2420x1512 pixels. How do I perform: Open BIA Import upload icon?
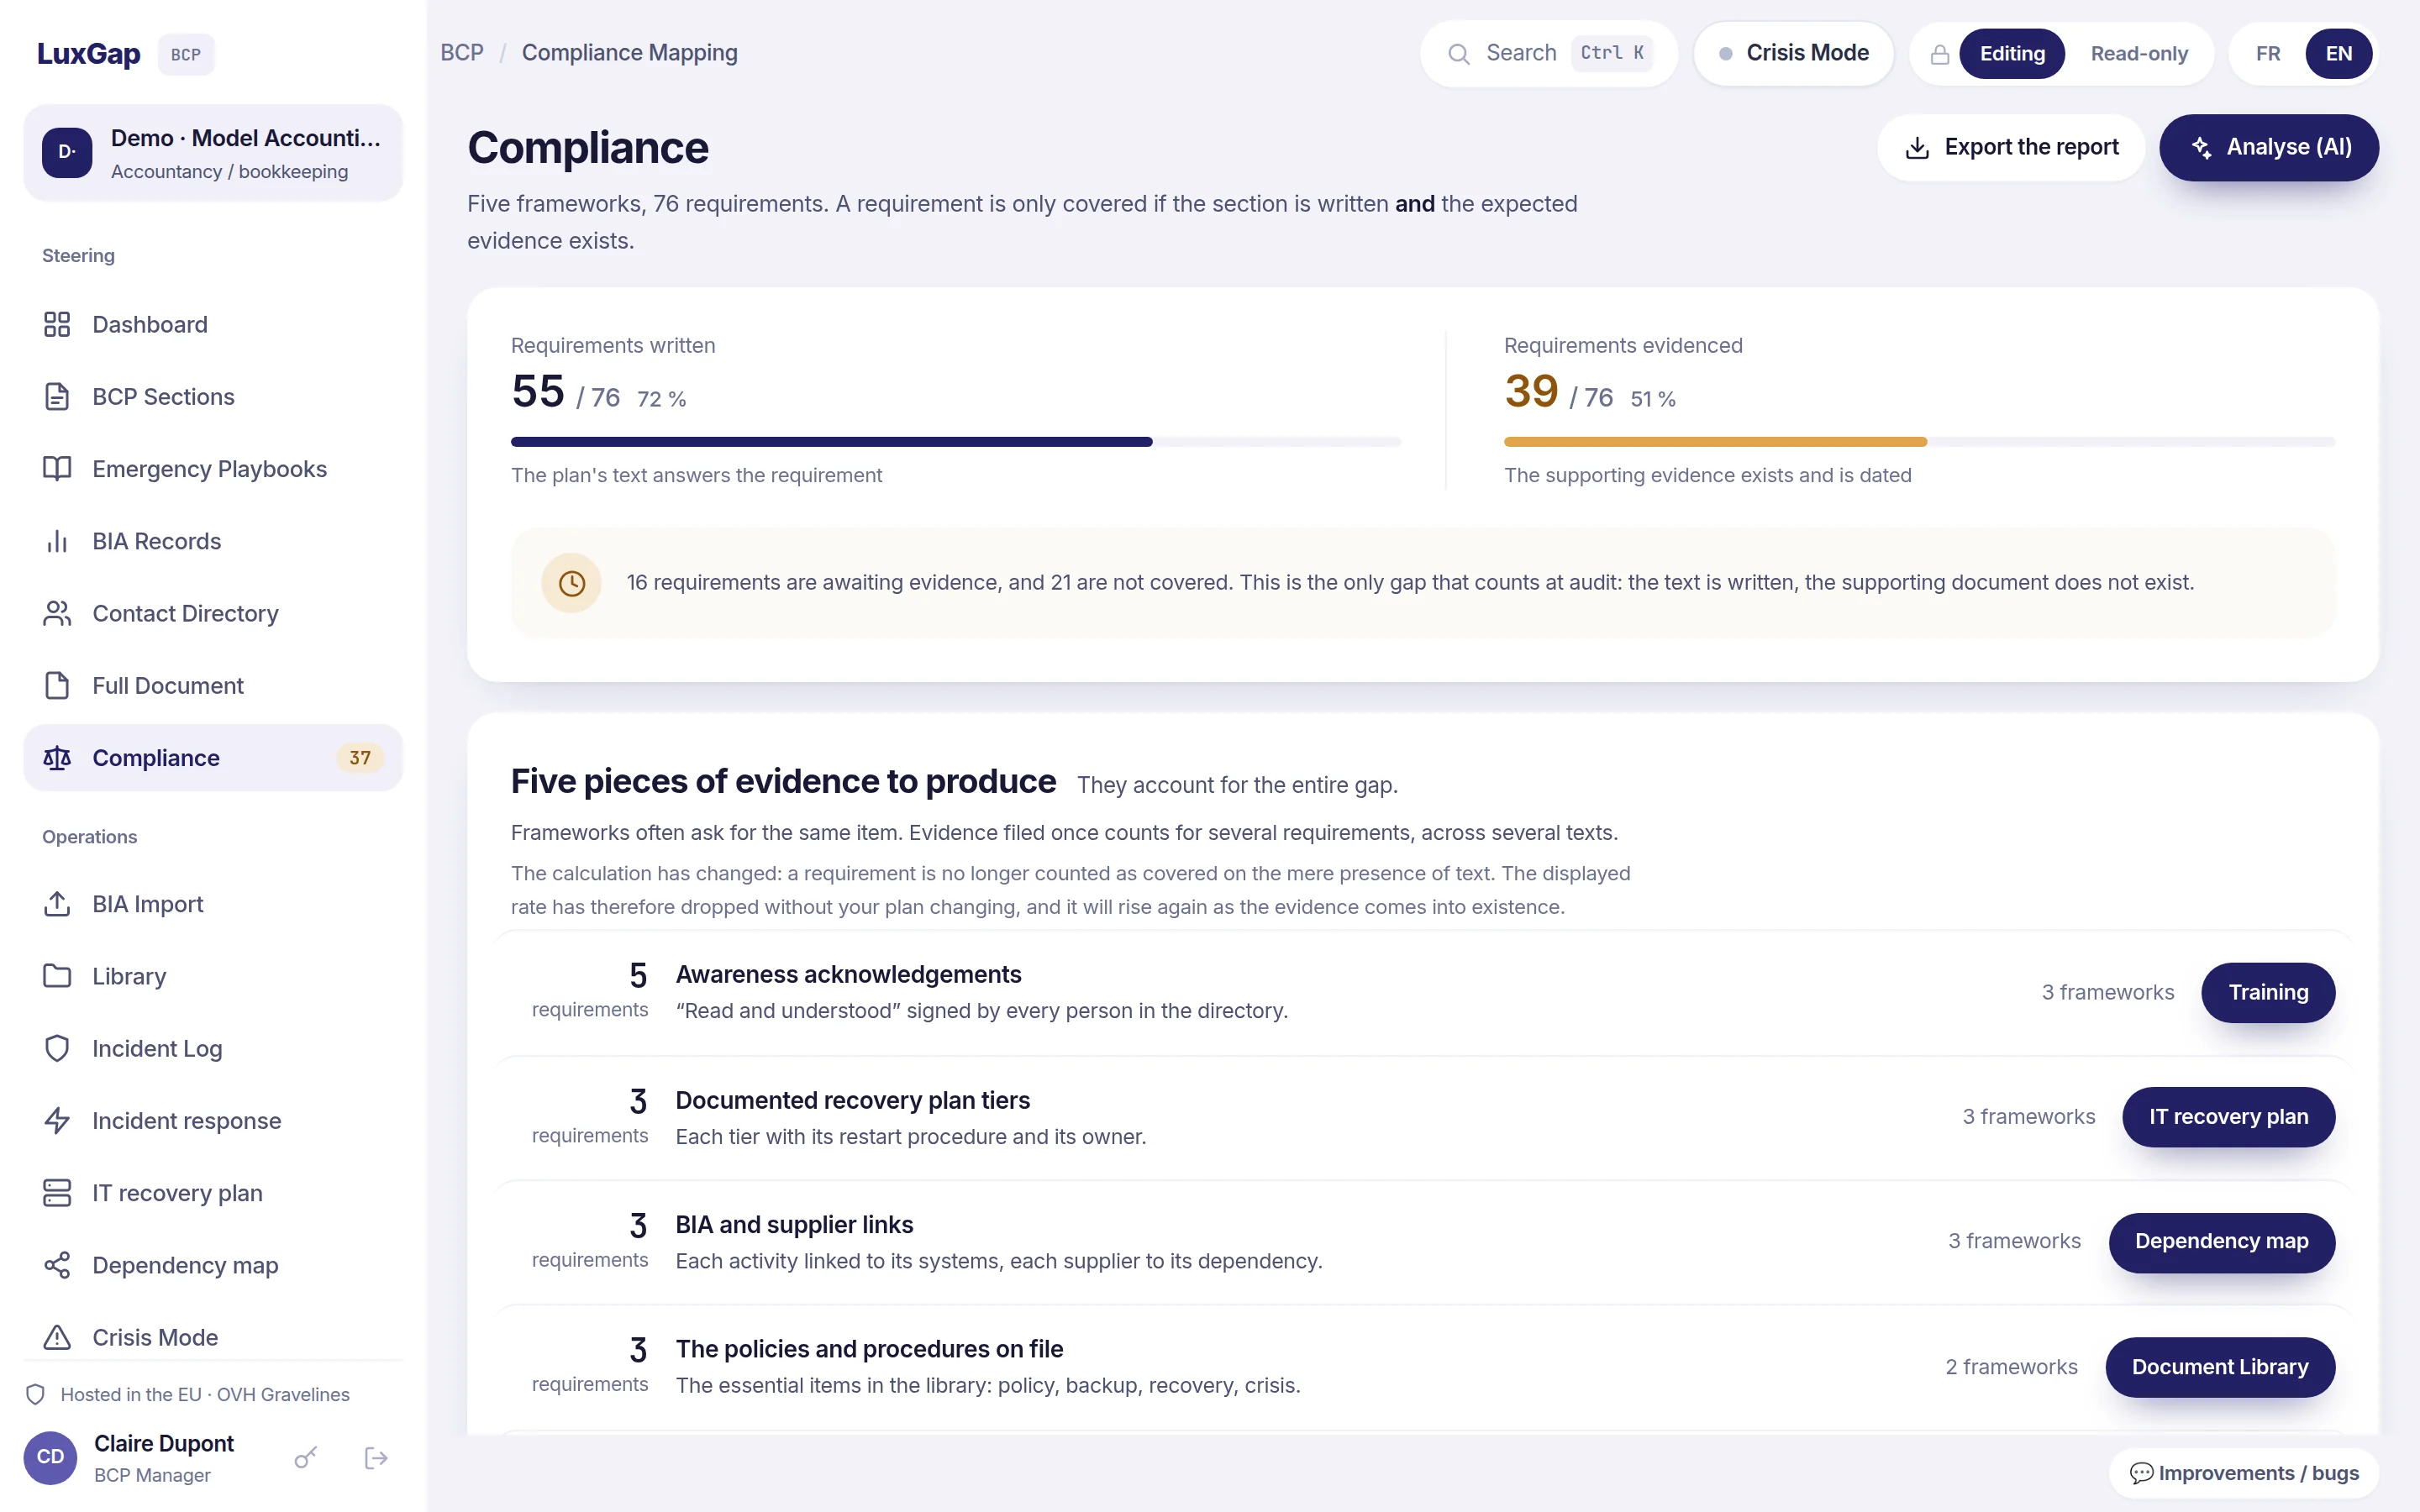[x=57, y=904]
